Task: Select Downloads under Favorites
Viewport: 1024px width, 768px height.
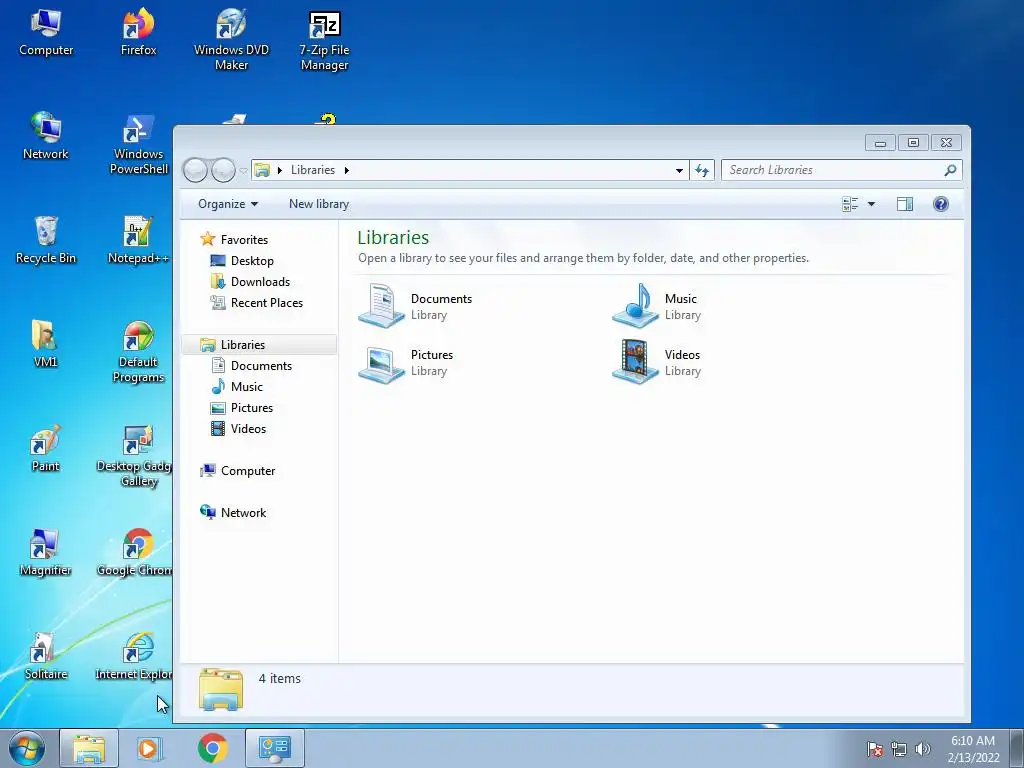Action: click(260, 281)
